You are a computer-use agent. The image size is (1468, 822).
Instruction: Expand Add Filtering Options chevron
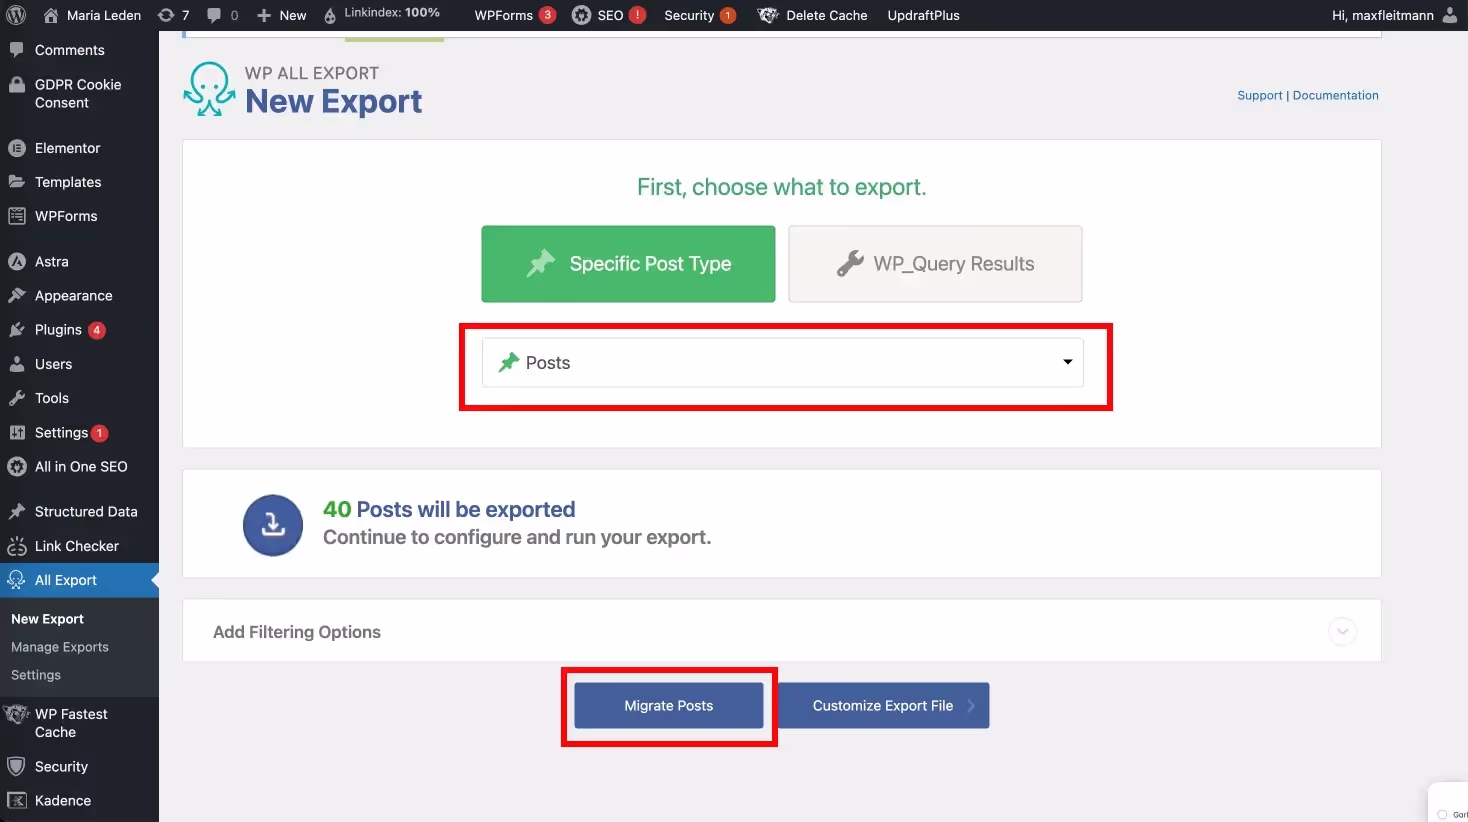point(1342,631)
